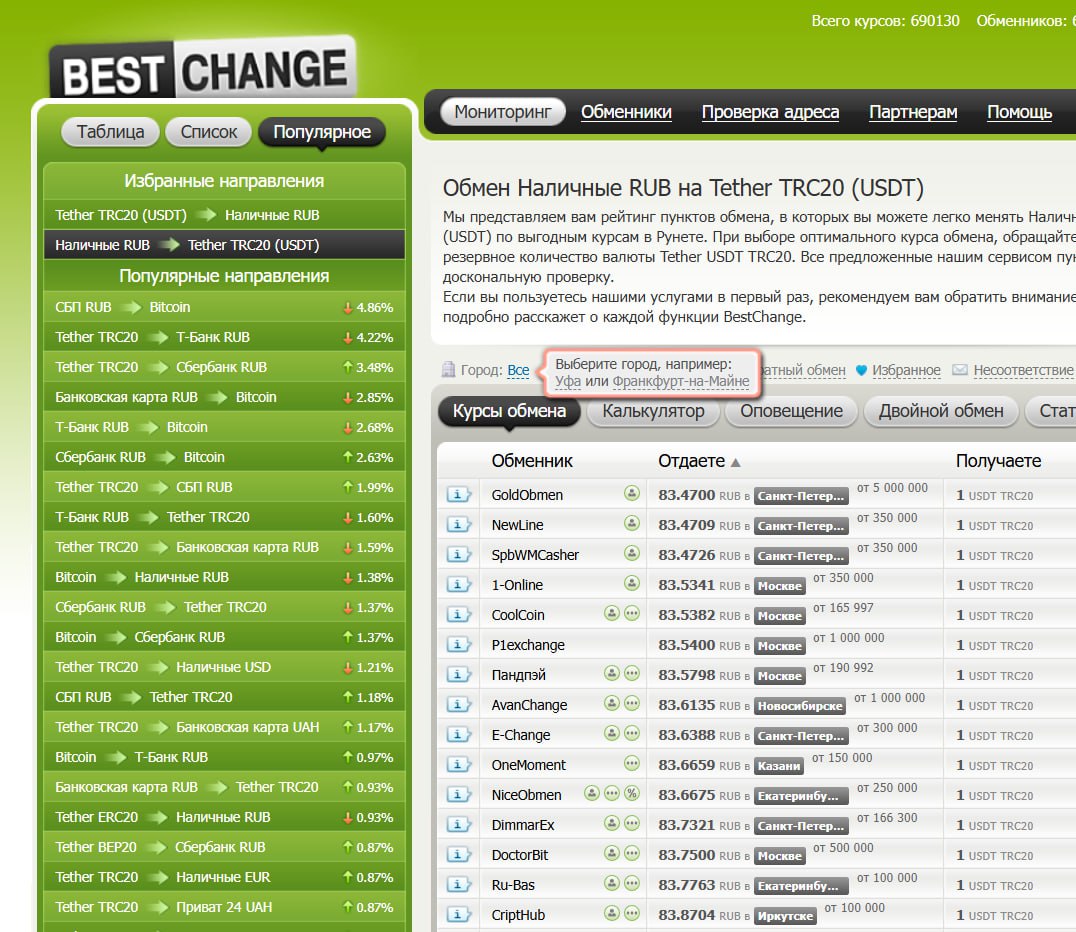Open popular direction Tether TRC20 to Приват 24 UAH

click(x=224, y=907)
